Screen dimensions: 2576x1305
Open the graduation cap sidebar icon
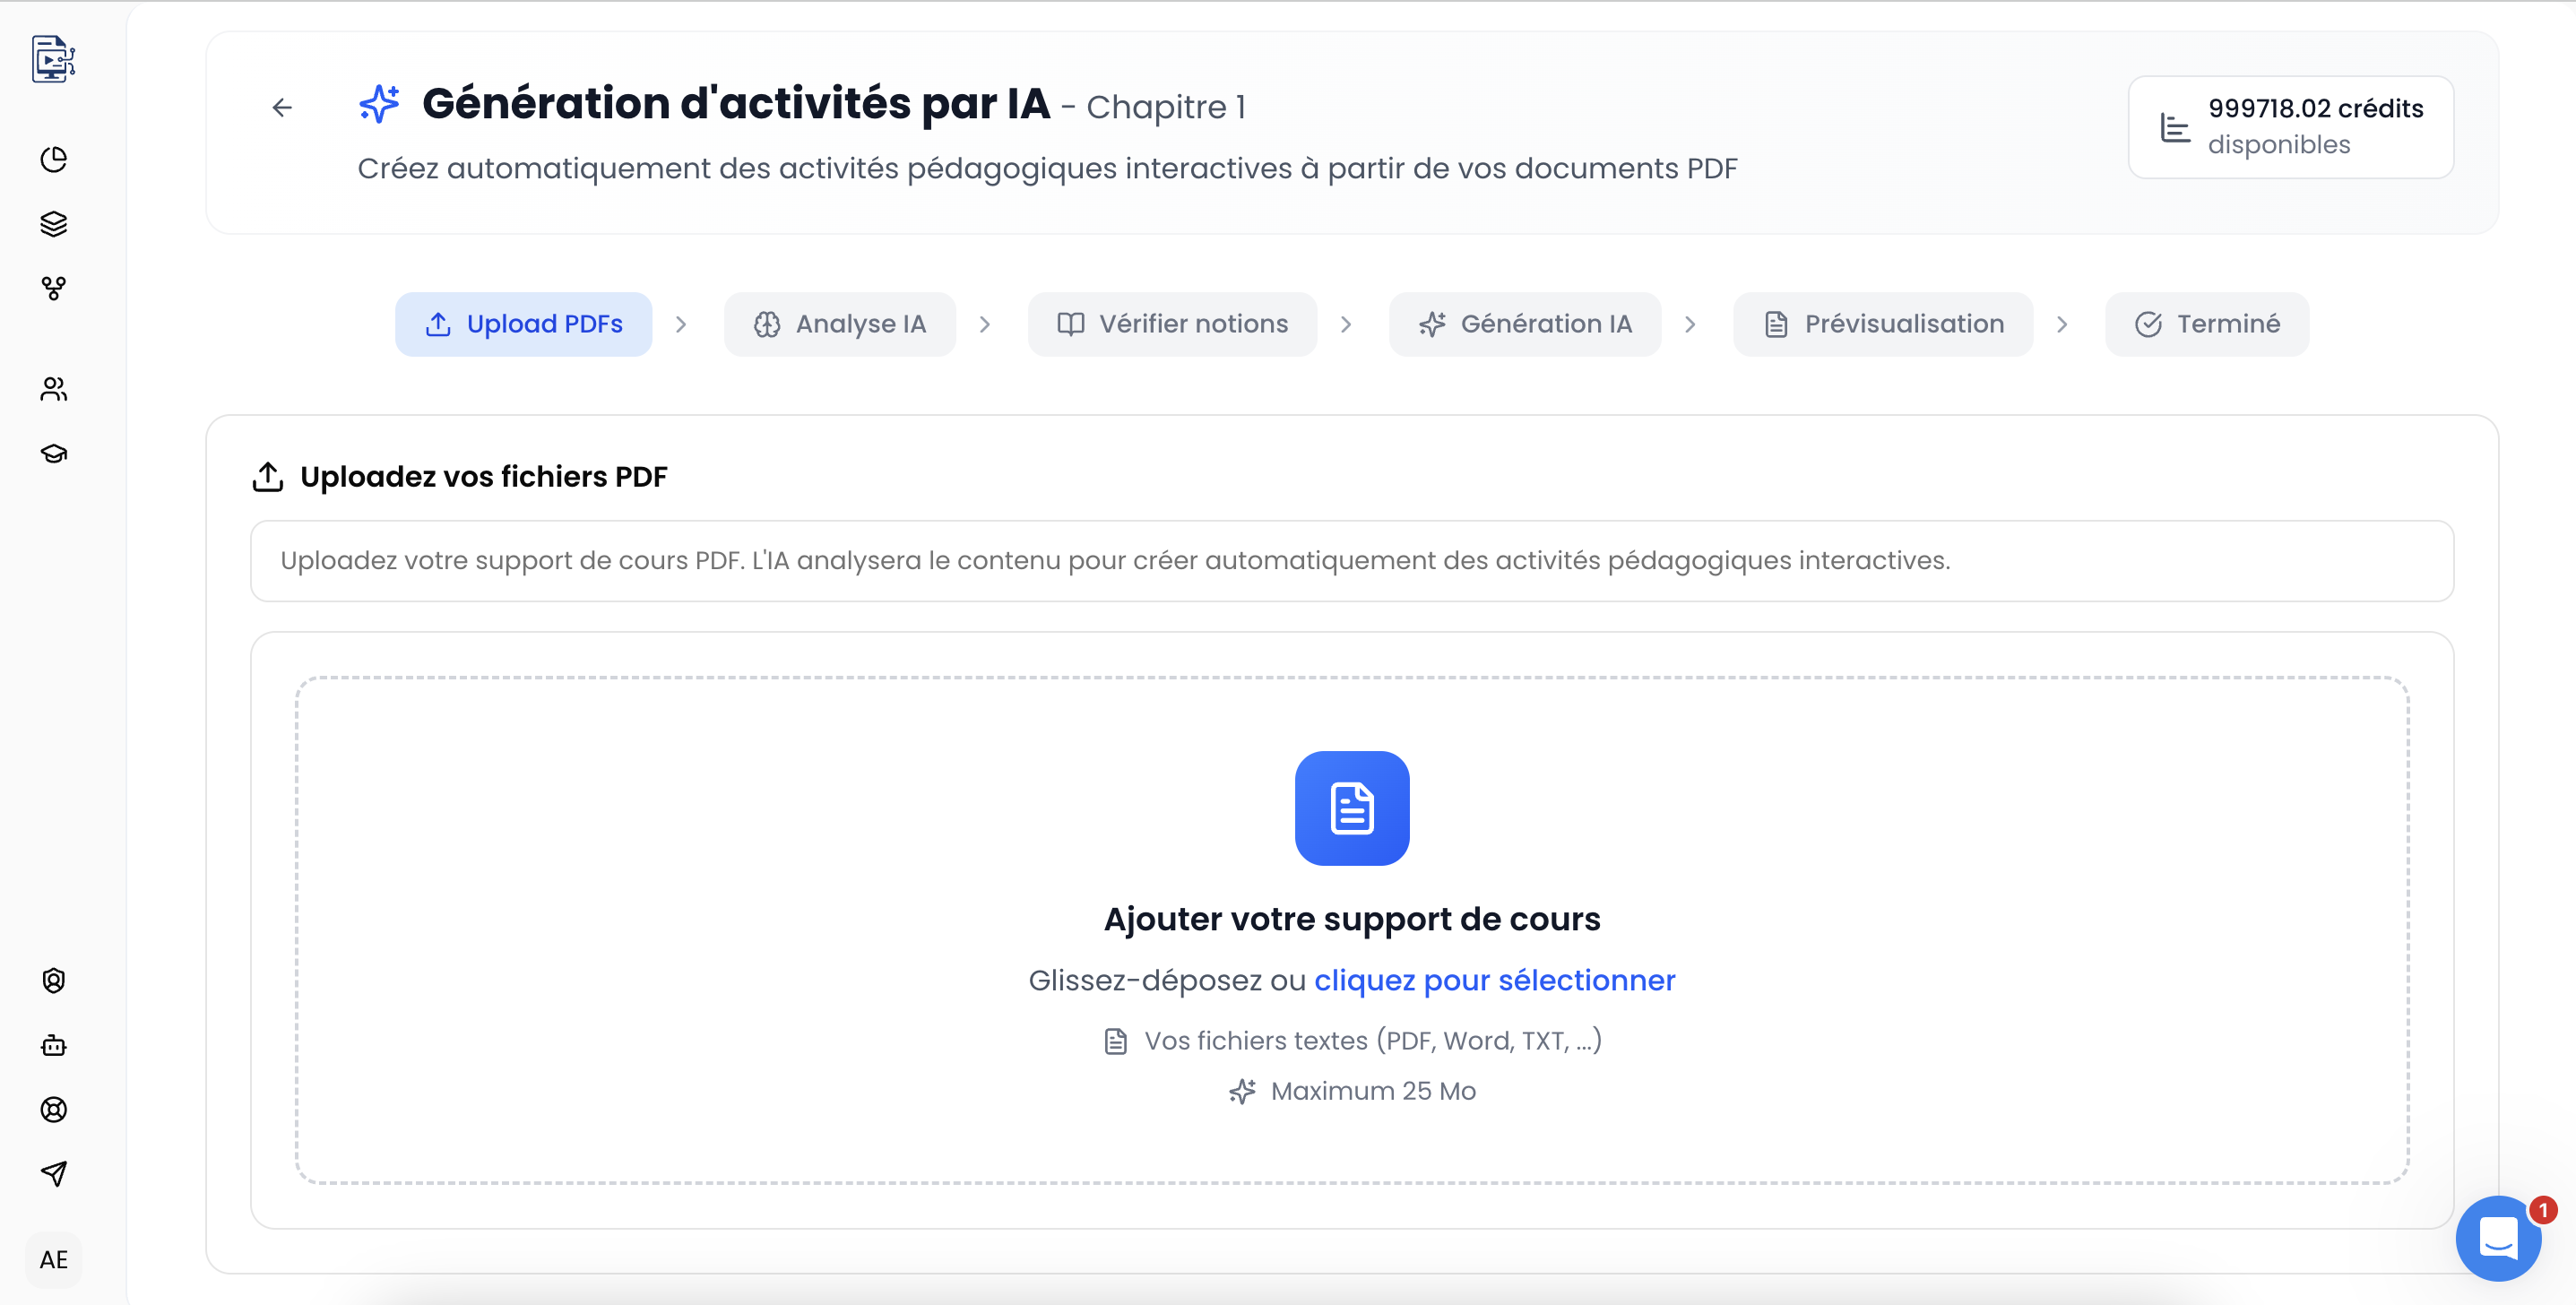point(53,453)
